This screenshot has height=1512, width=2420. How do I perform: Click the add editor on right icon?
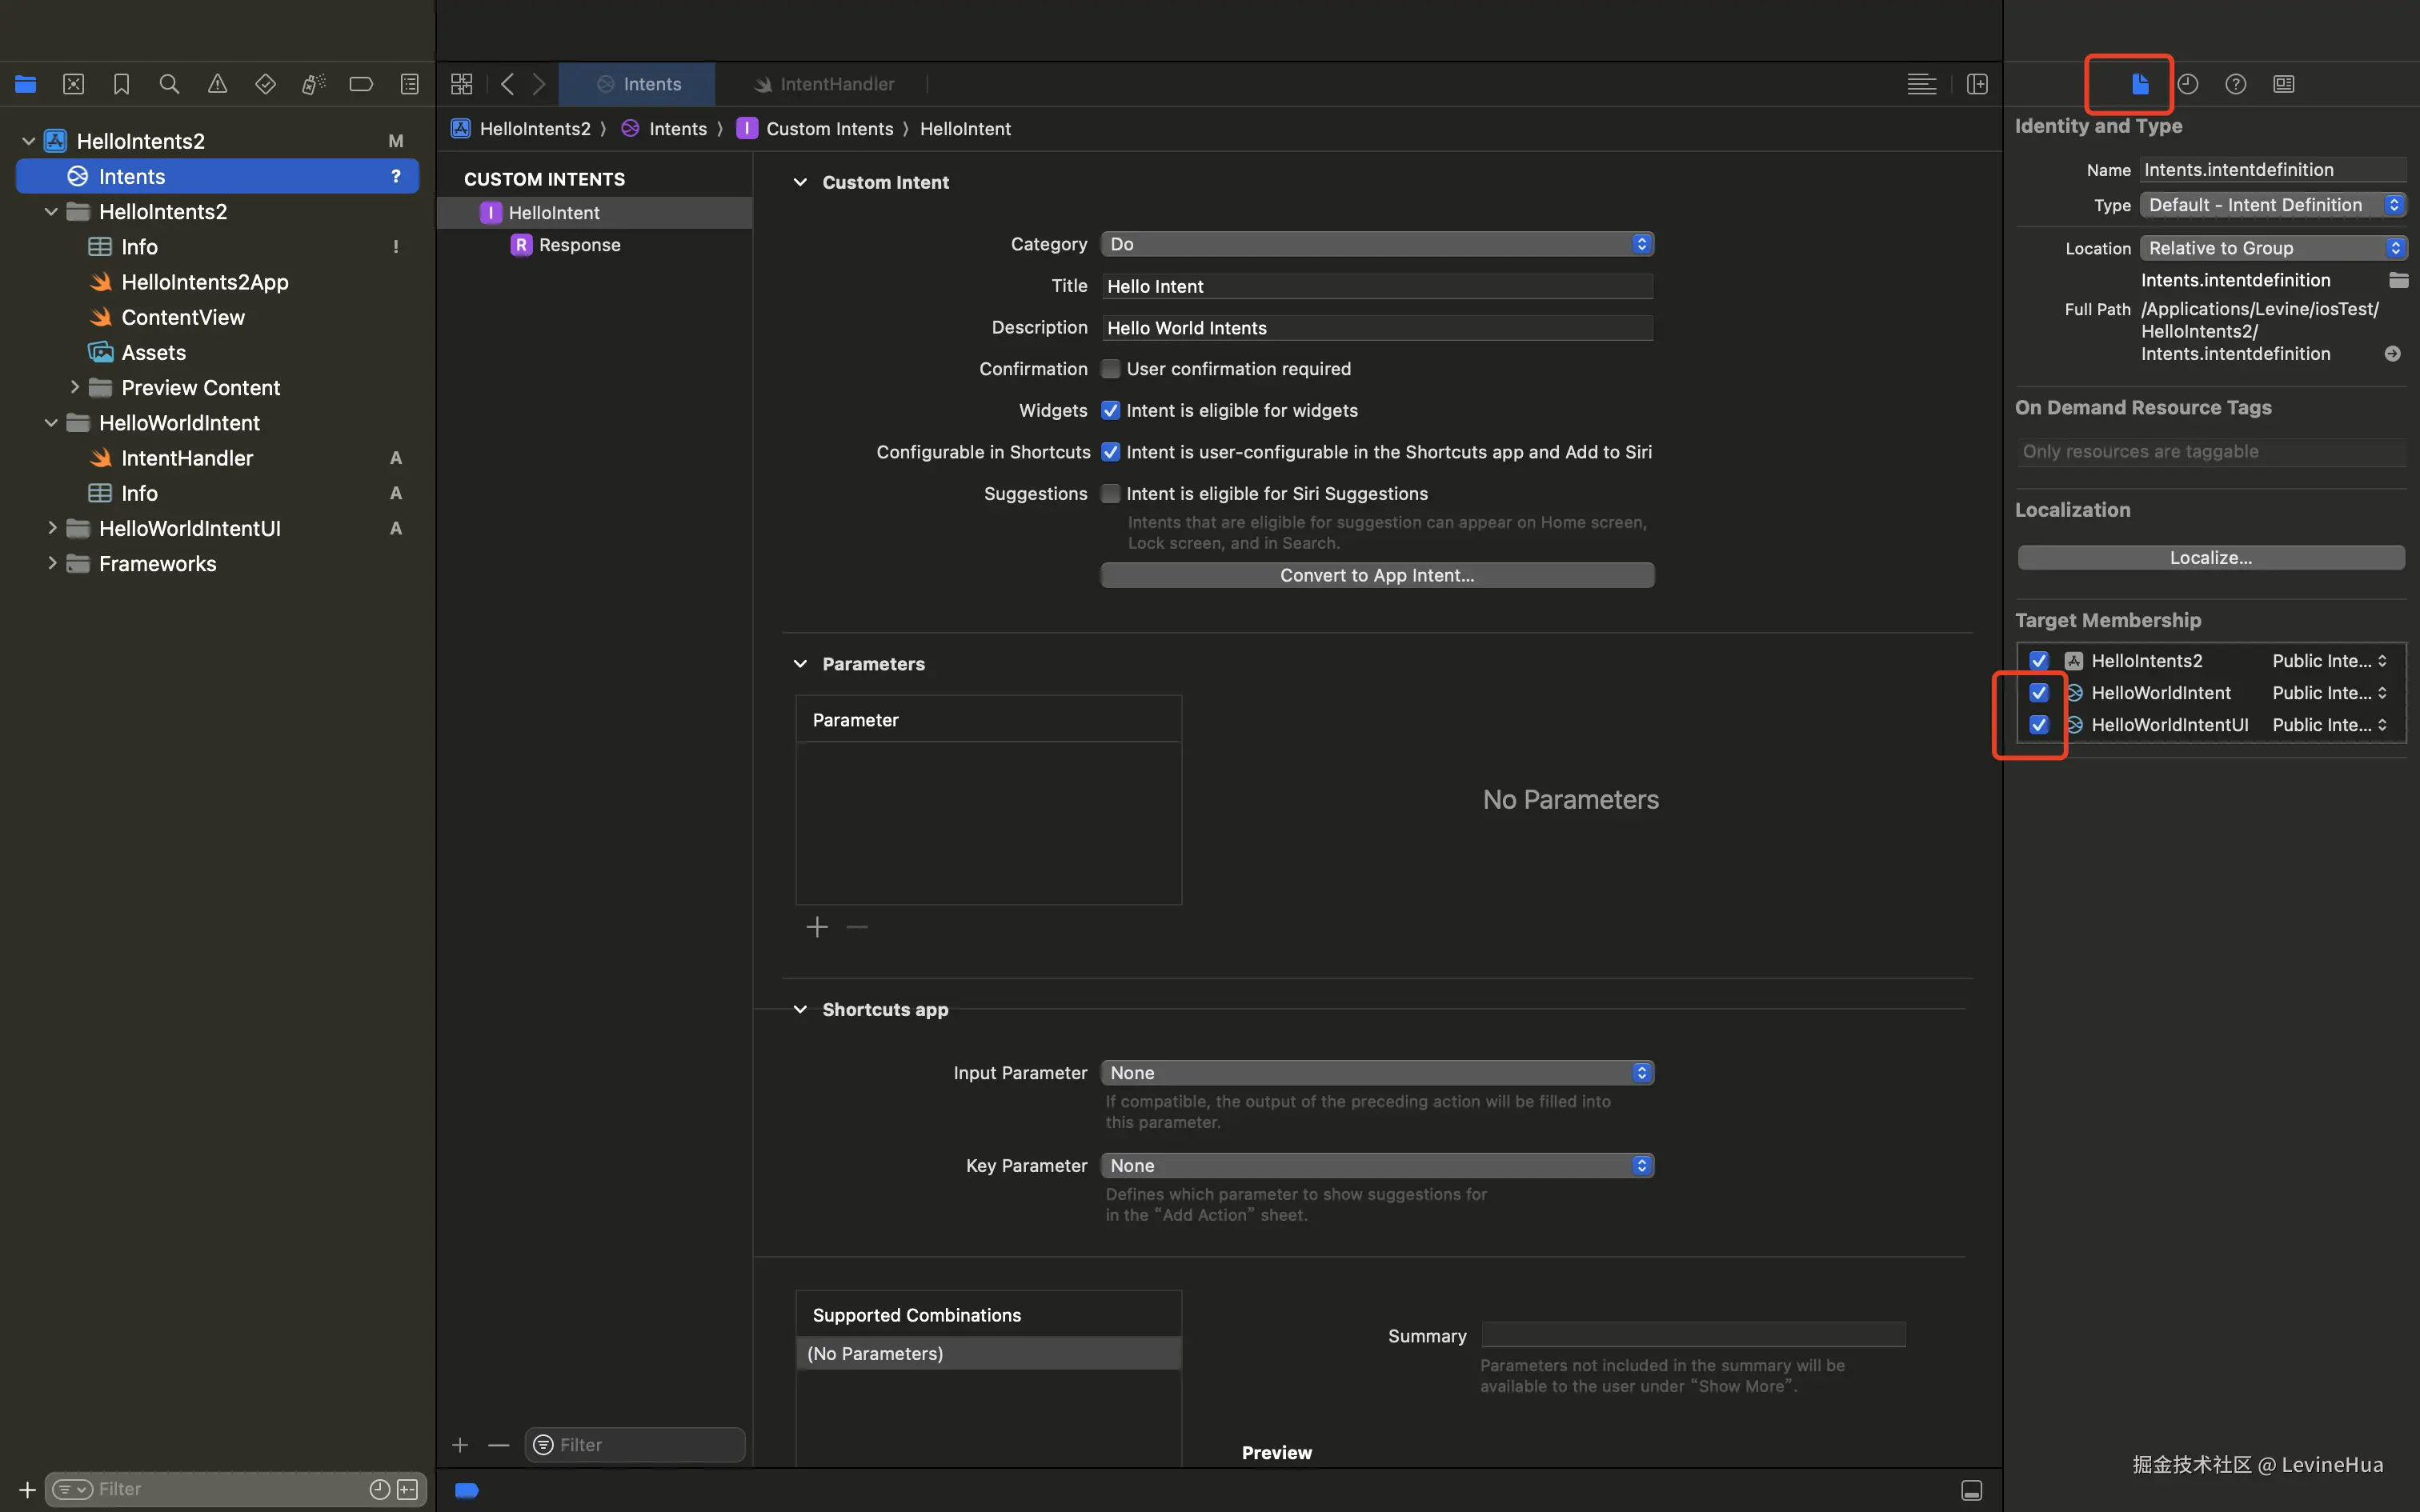click(x=1976, y=84)
